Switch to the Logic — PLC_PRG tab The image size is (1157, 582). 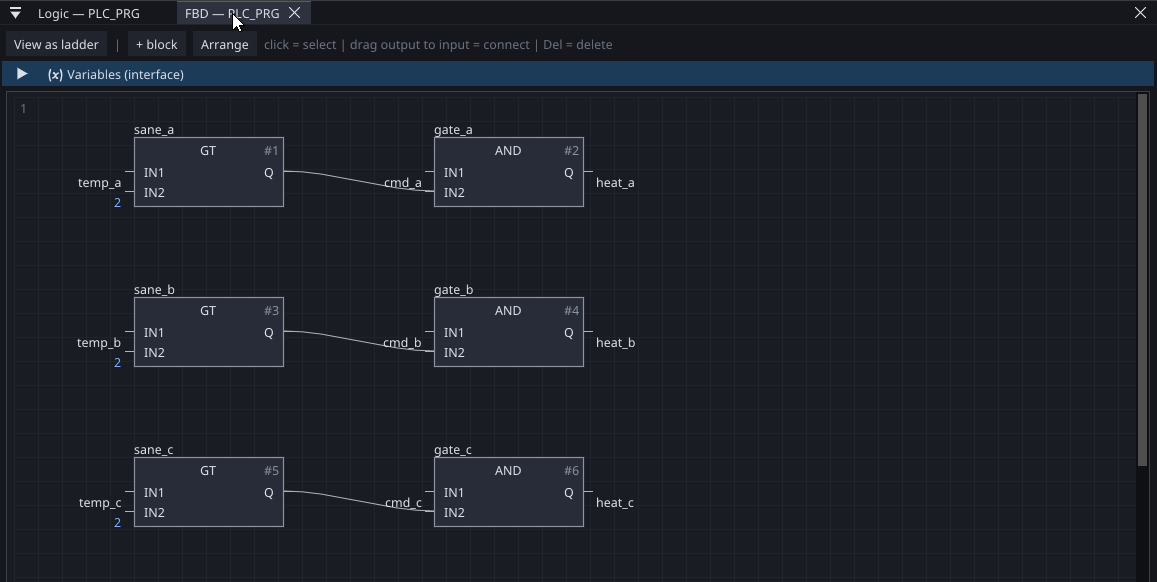click(x=89, y=13)
